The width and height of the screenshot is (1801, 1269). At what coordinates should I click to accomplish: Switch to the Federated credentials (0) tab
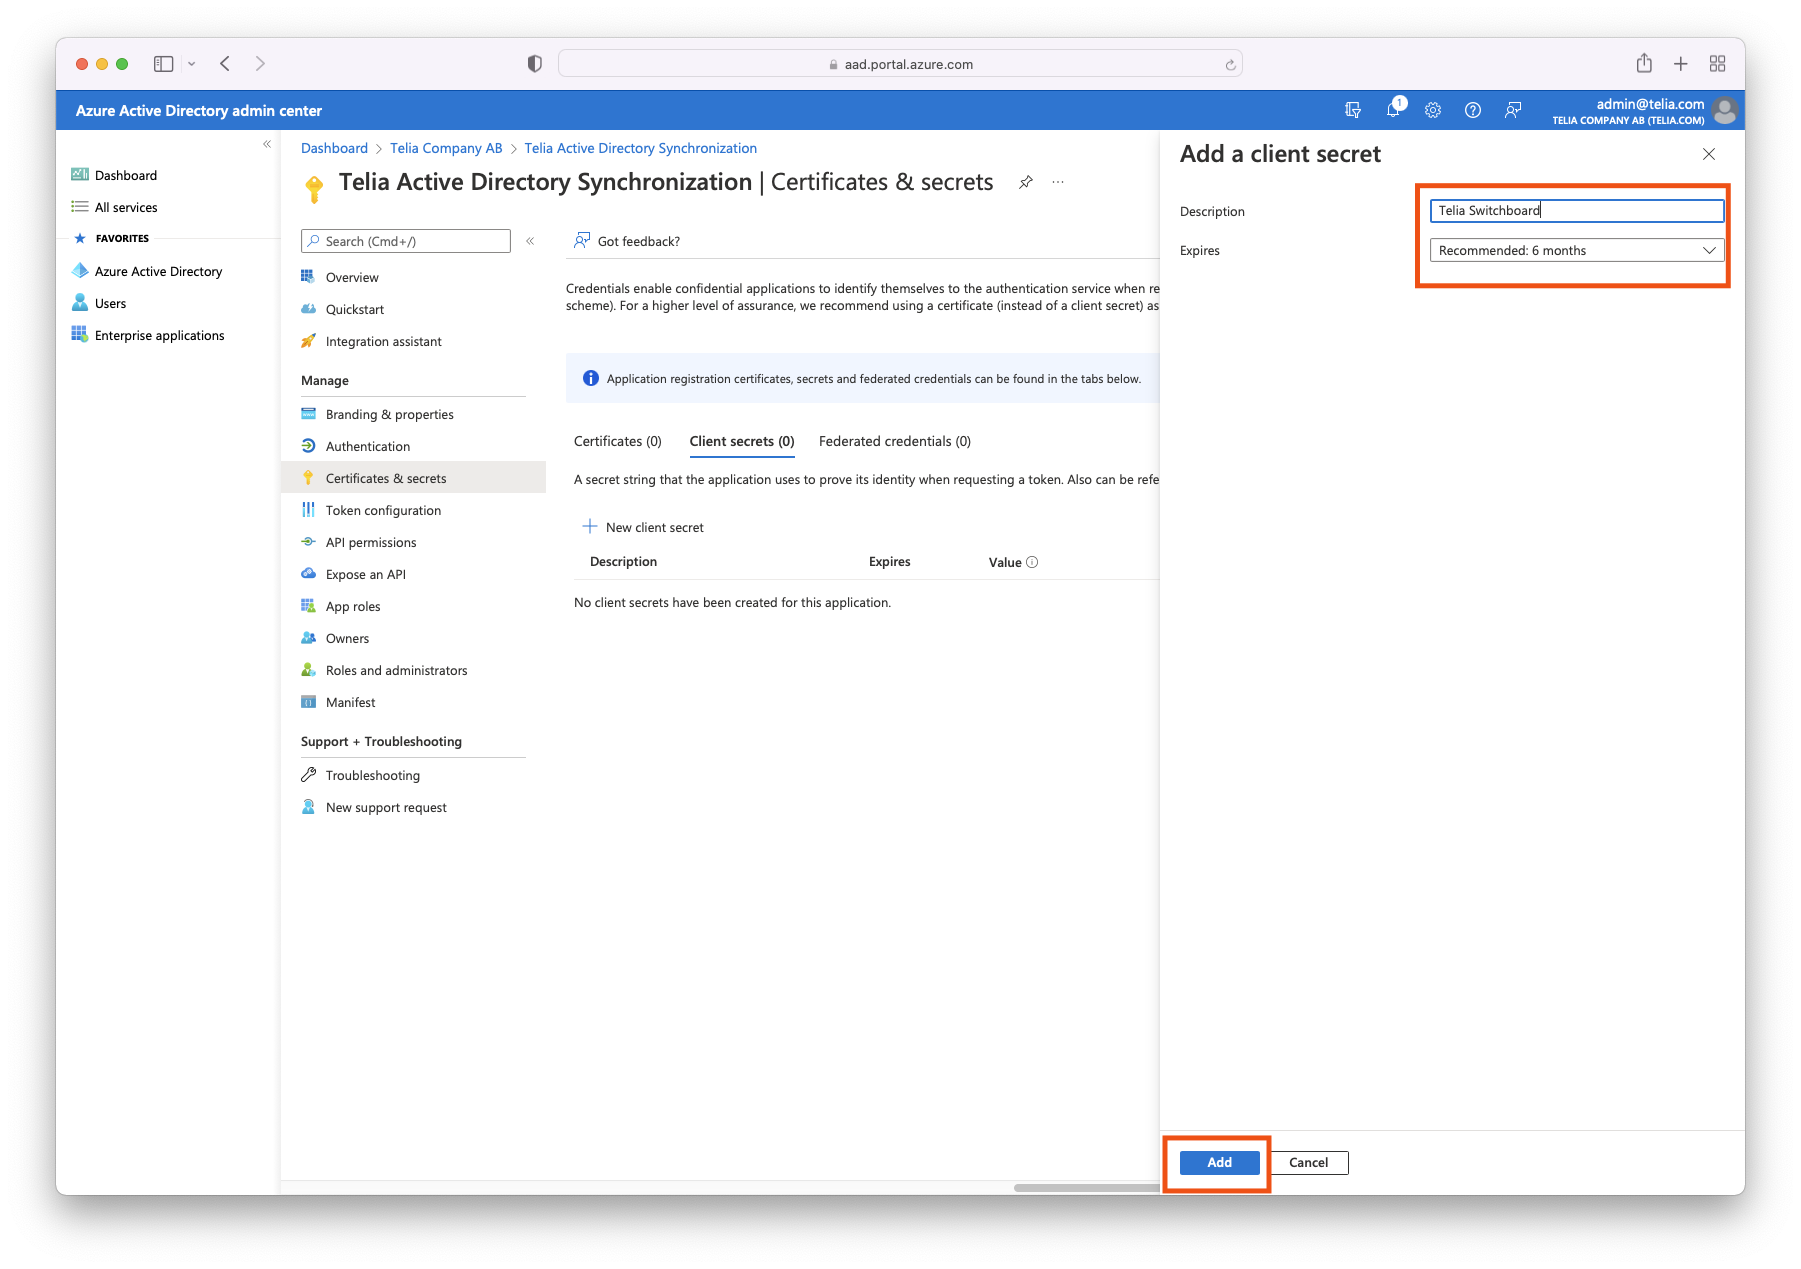click(895, 441)
